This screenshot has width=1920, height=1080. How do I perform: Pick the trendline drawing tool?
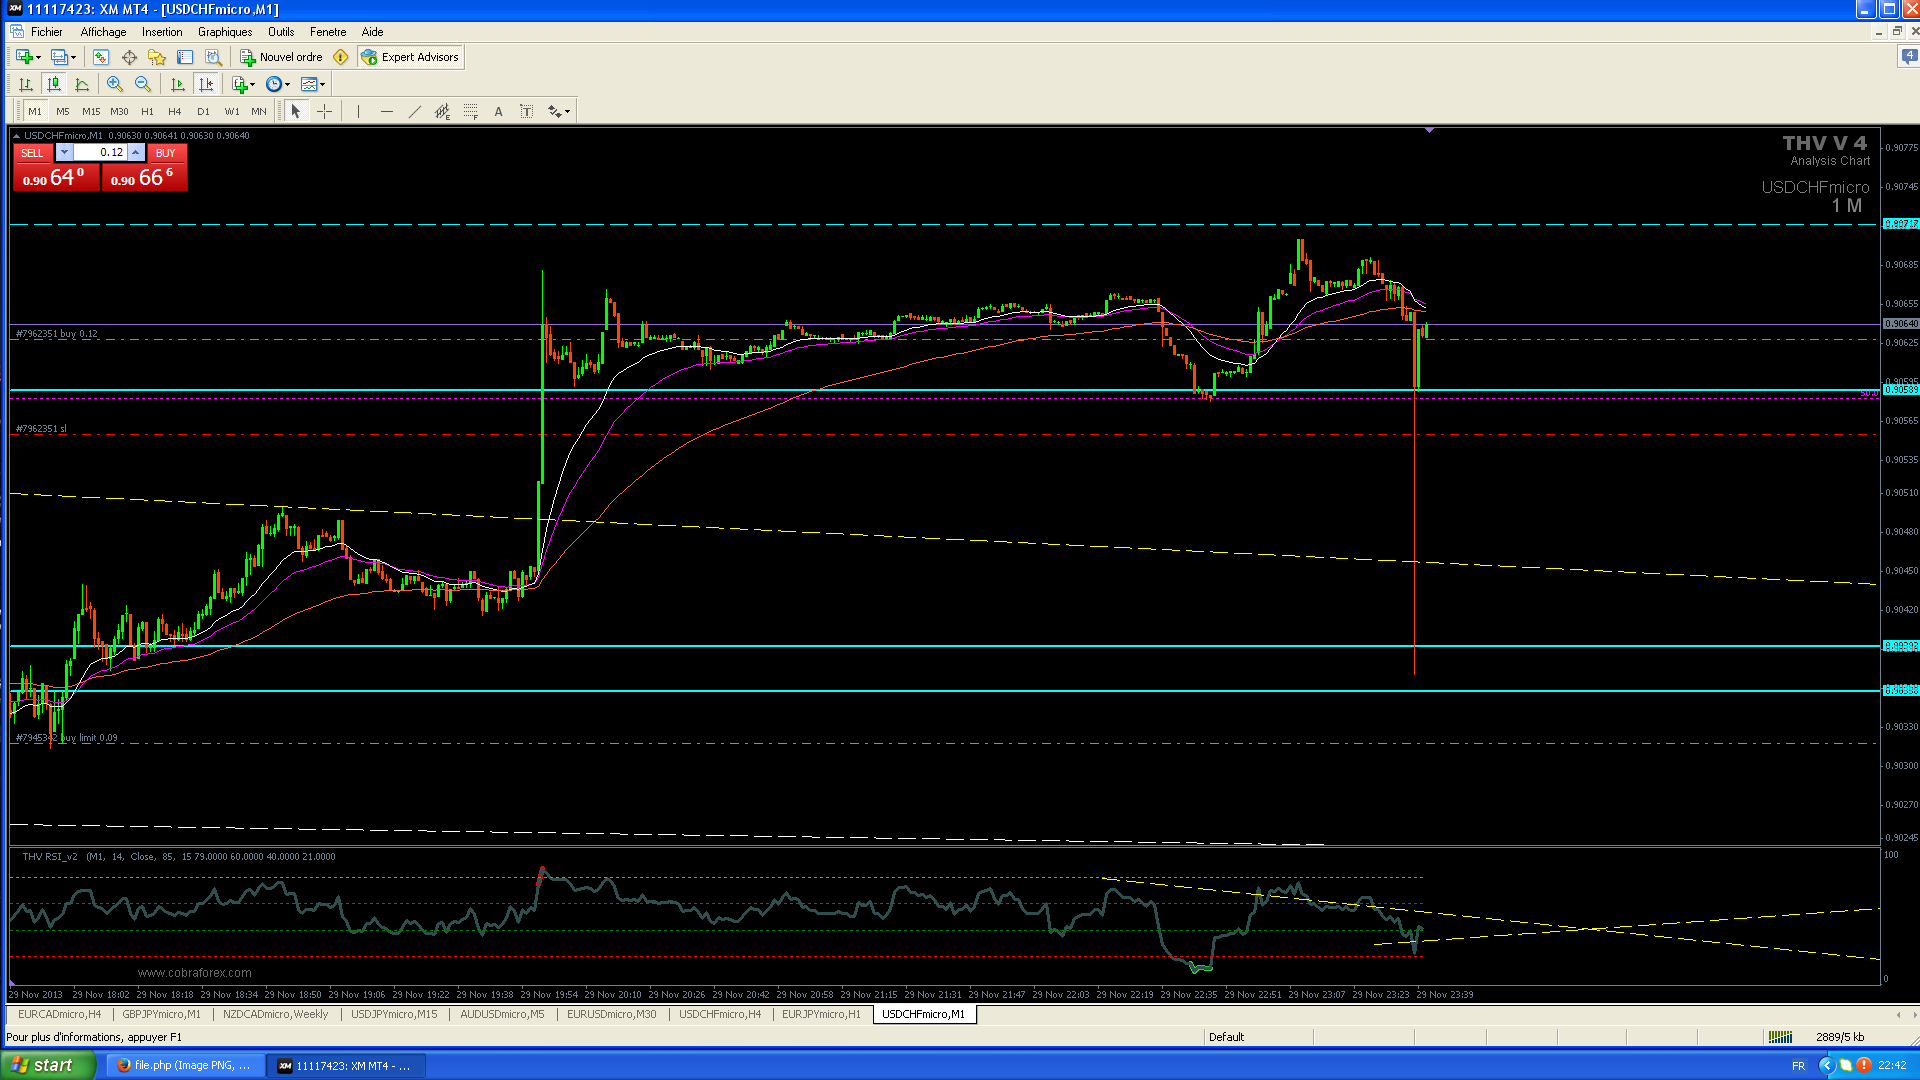414,111
